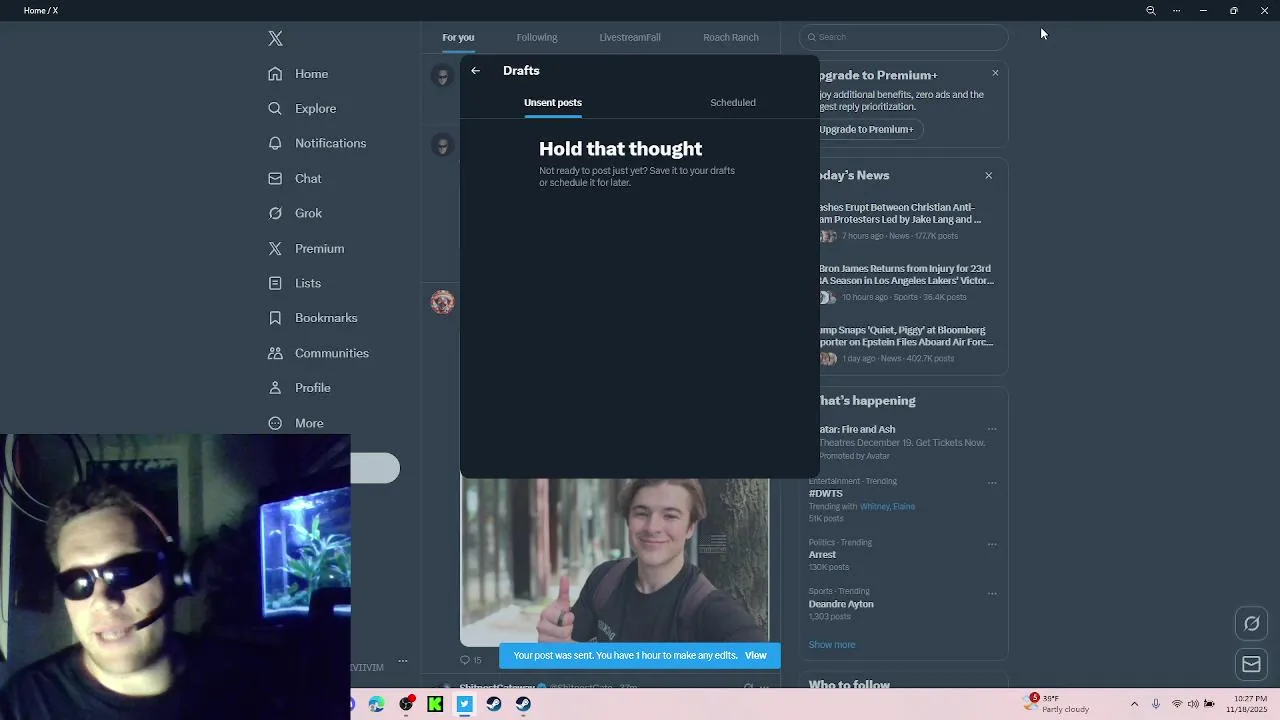Viewport: 1280px width, 720px height.
Task: Click the red avatar in the feed
Action: (x=442, y=302)
